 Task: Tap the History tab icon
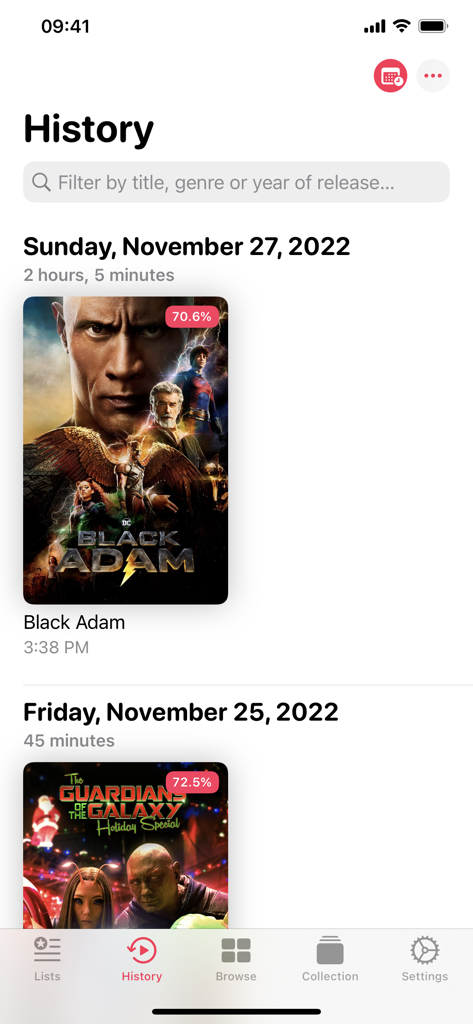[142, 950]
